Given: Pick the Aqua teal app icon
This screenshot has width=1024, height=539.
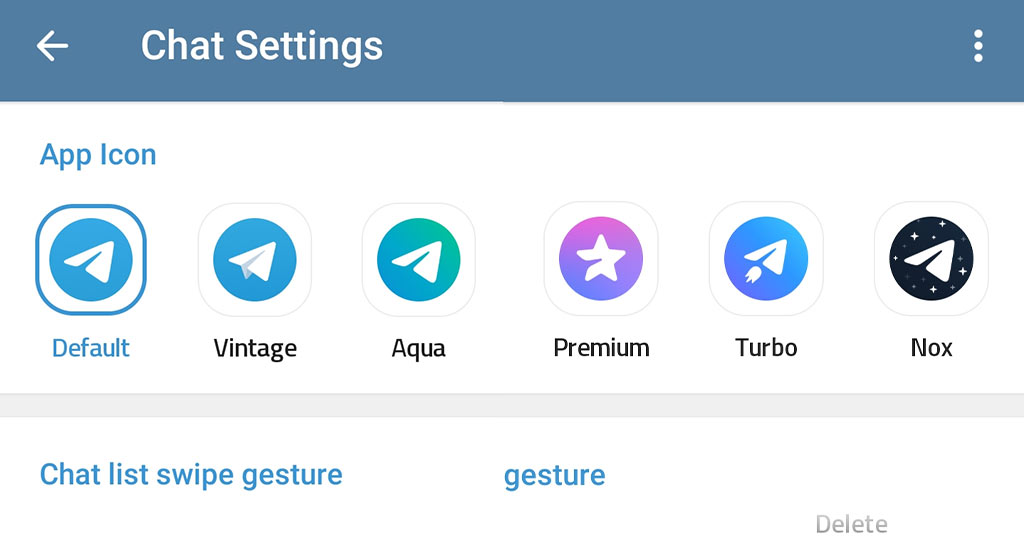Looking at the screenshot, I should 418,260.
